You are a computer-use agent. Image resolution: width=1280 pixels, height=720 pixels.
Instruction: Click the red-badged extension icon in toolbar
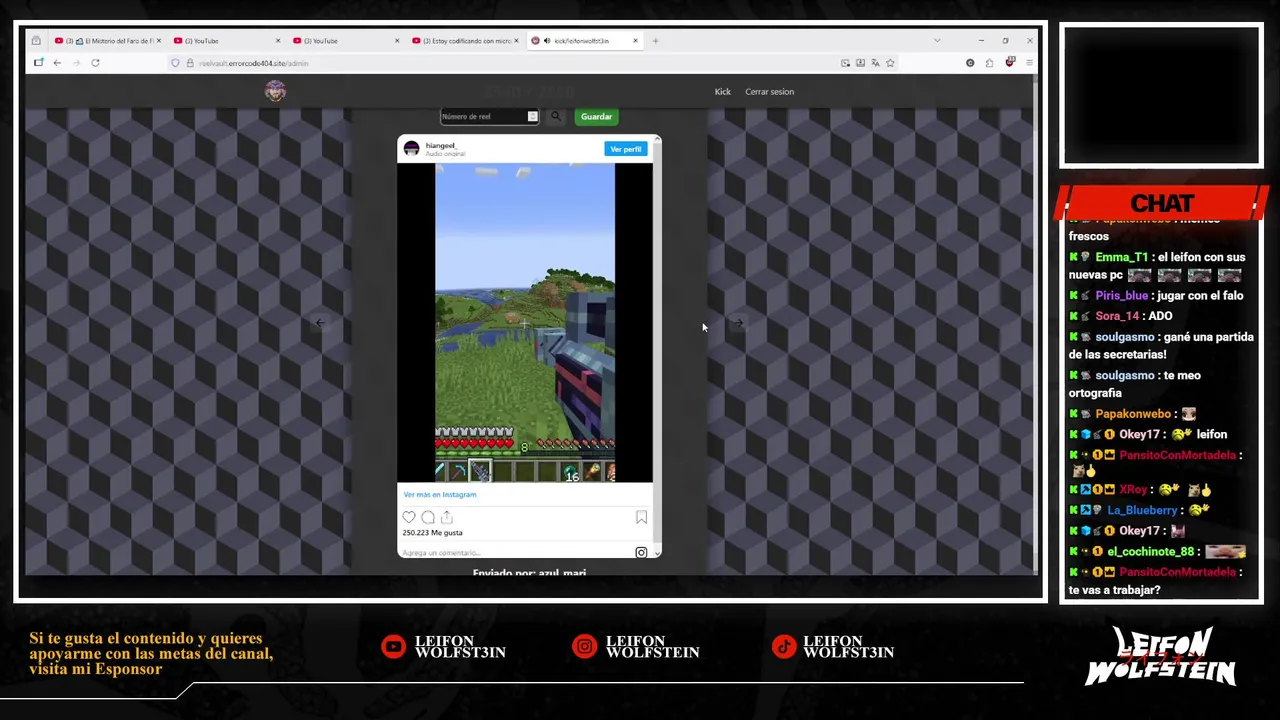tap(1009, 63)
